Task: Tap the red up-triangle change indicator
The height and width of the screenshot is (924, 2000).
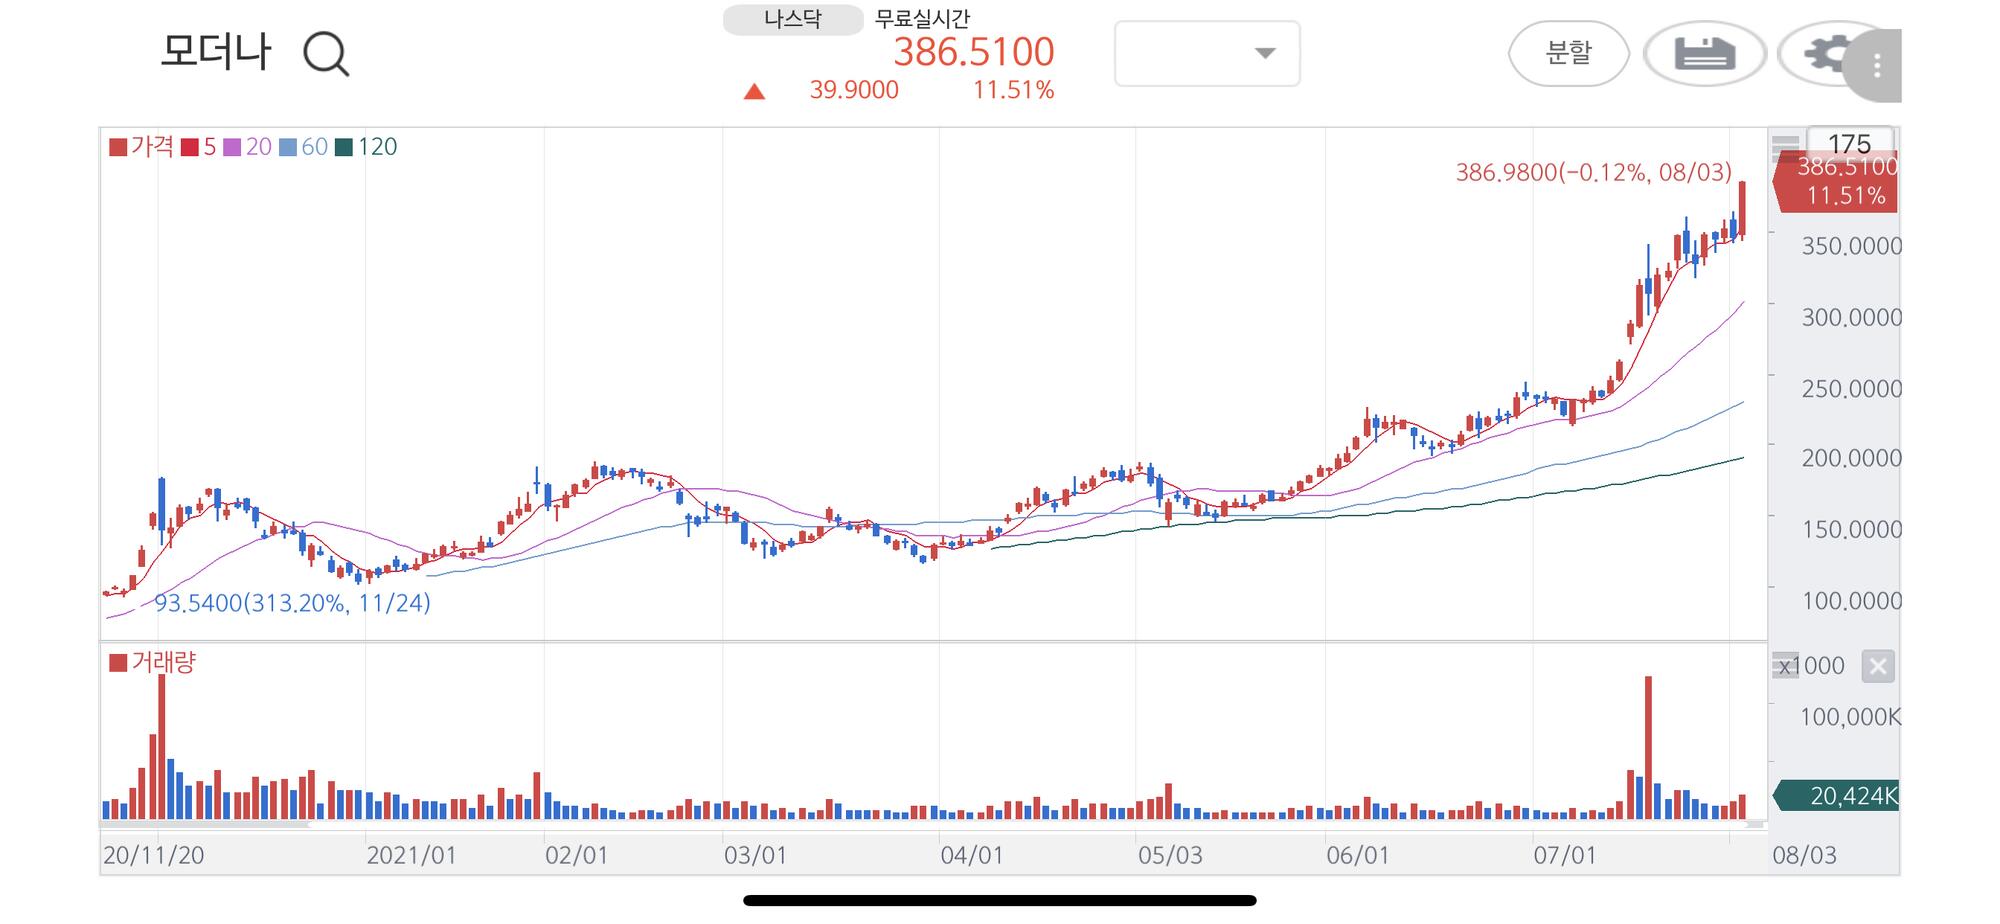Action: point(755,92)
